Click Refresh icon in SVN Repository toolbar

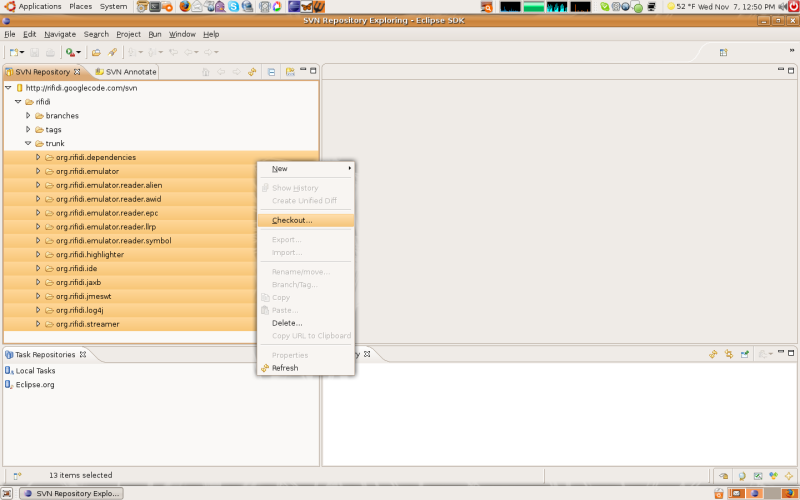coord(252,72)
